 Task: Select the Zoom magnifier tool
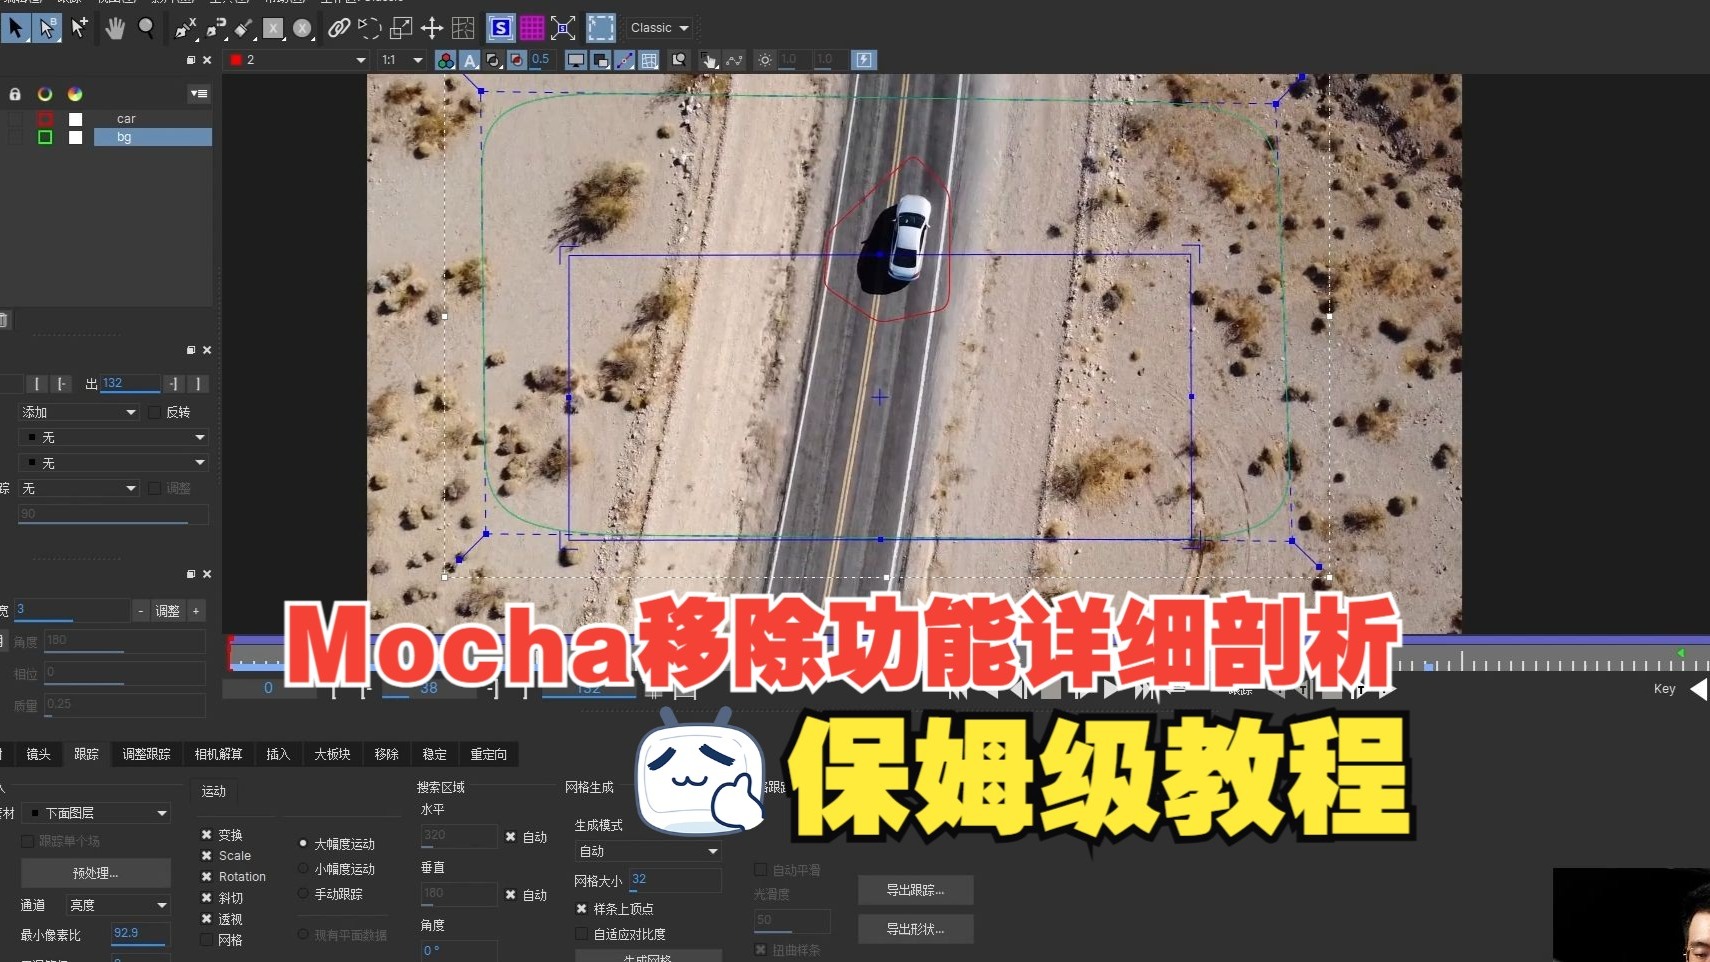147,28
